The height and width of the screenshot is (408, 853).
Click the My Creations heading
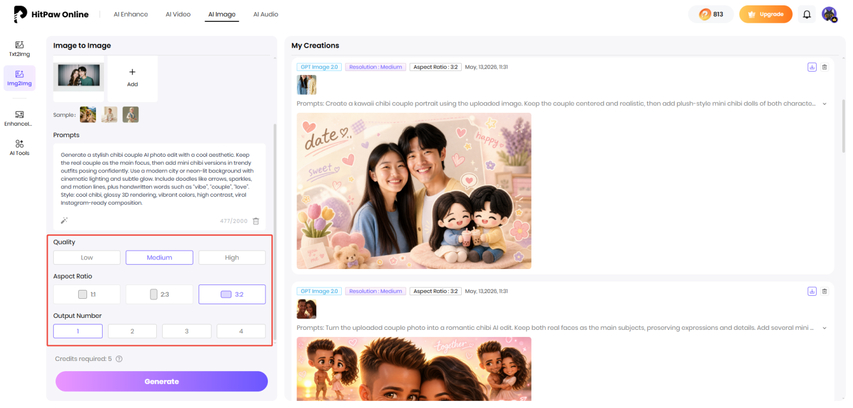pos(315,46)
